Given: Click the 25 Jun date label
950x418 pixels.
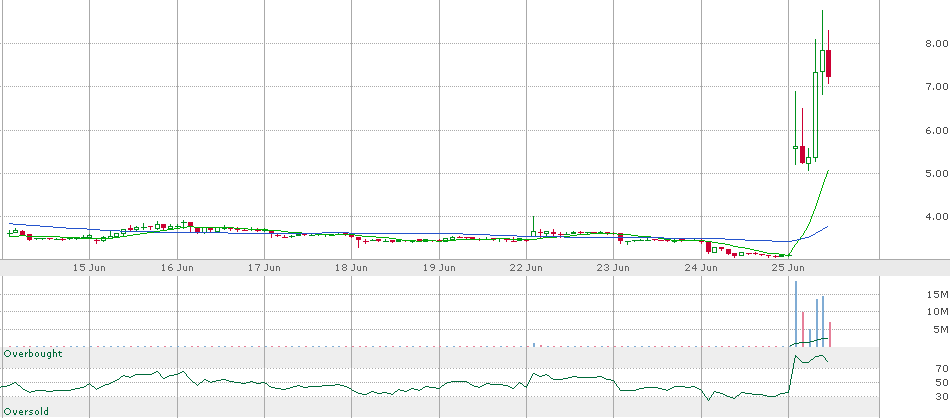Looking at the screenshot, I should [788, 268].
